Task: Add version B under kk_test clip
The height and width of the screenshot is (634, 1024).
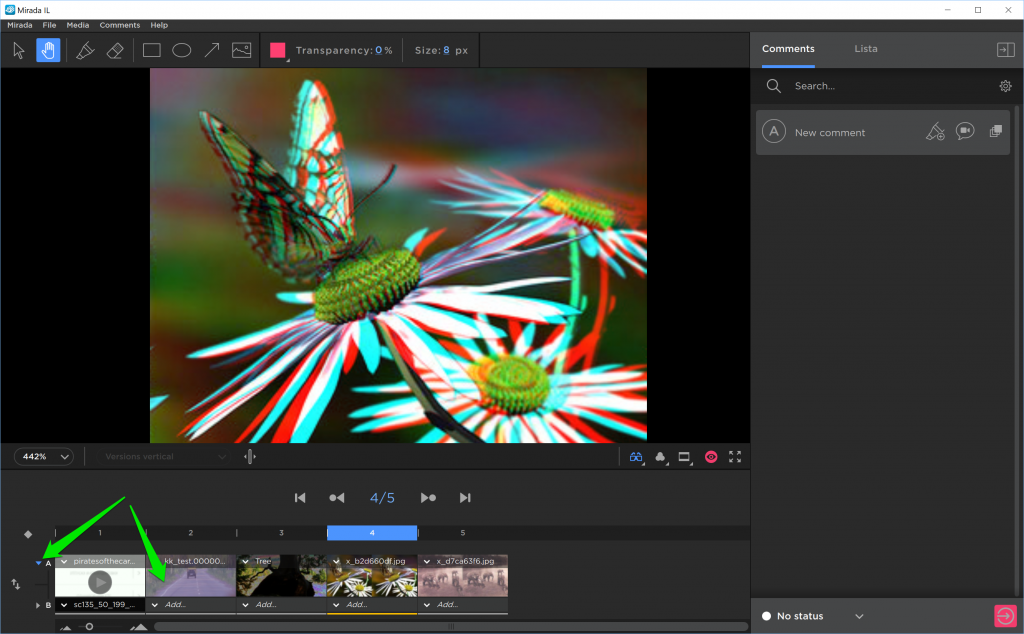Action: click(175, 605)
